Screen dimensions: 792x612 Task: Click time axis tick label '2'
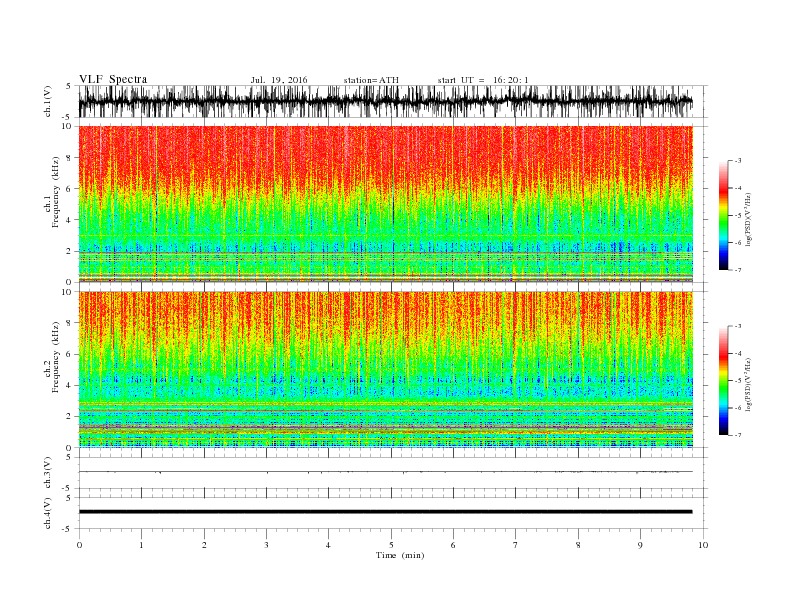tap(204, 545)
